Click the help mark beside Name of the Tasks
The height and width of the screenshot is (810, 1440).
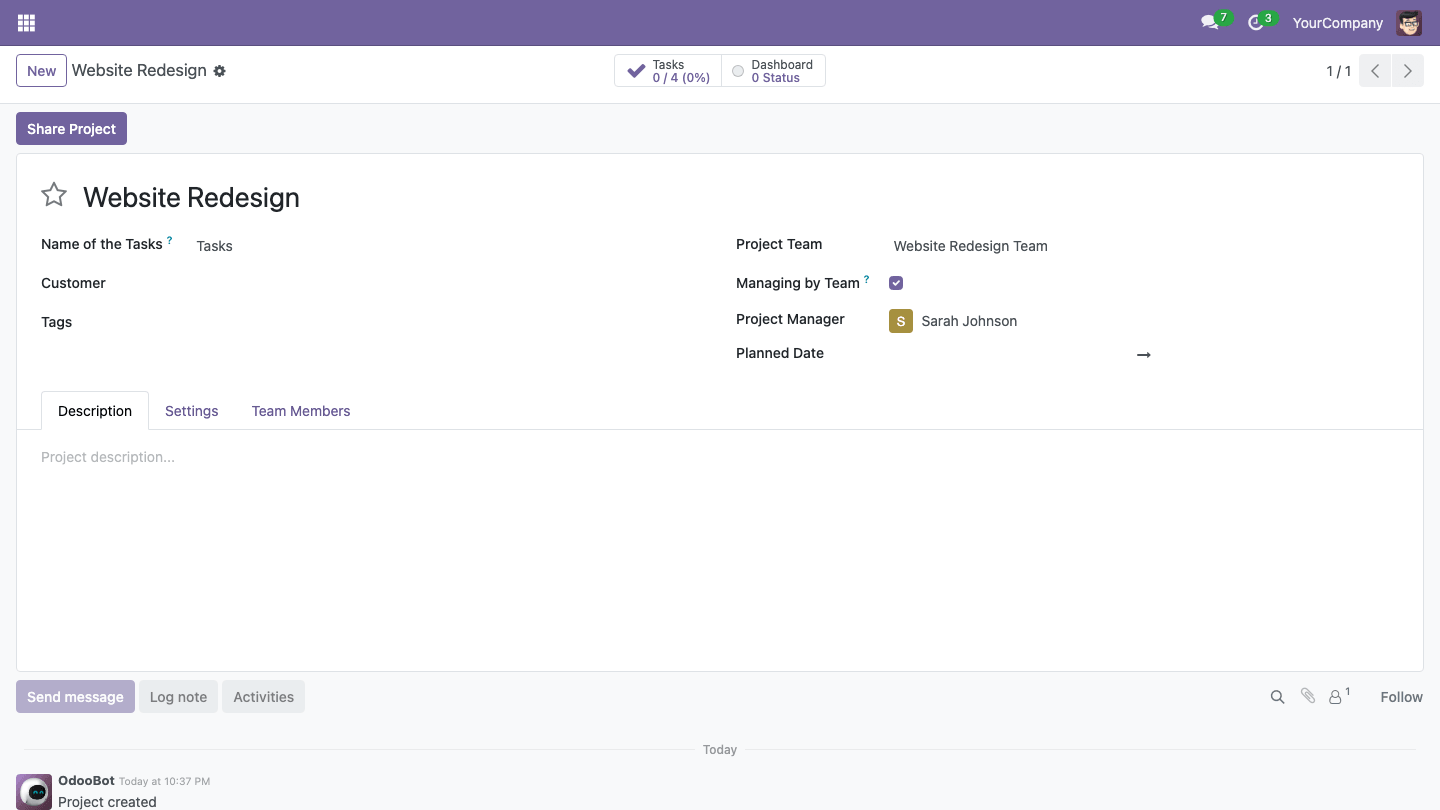[x=170, y=240]
